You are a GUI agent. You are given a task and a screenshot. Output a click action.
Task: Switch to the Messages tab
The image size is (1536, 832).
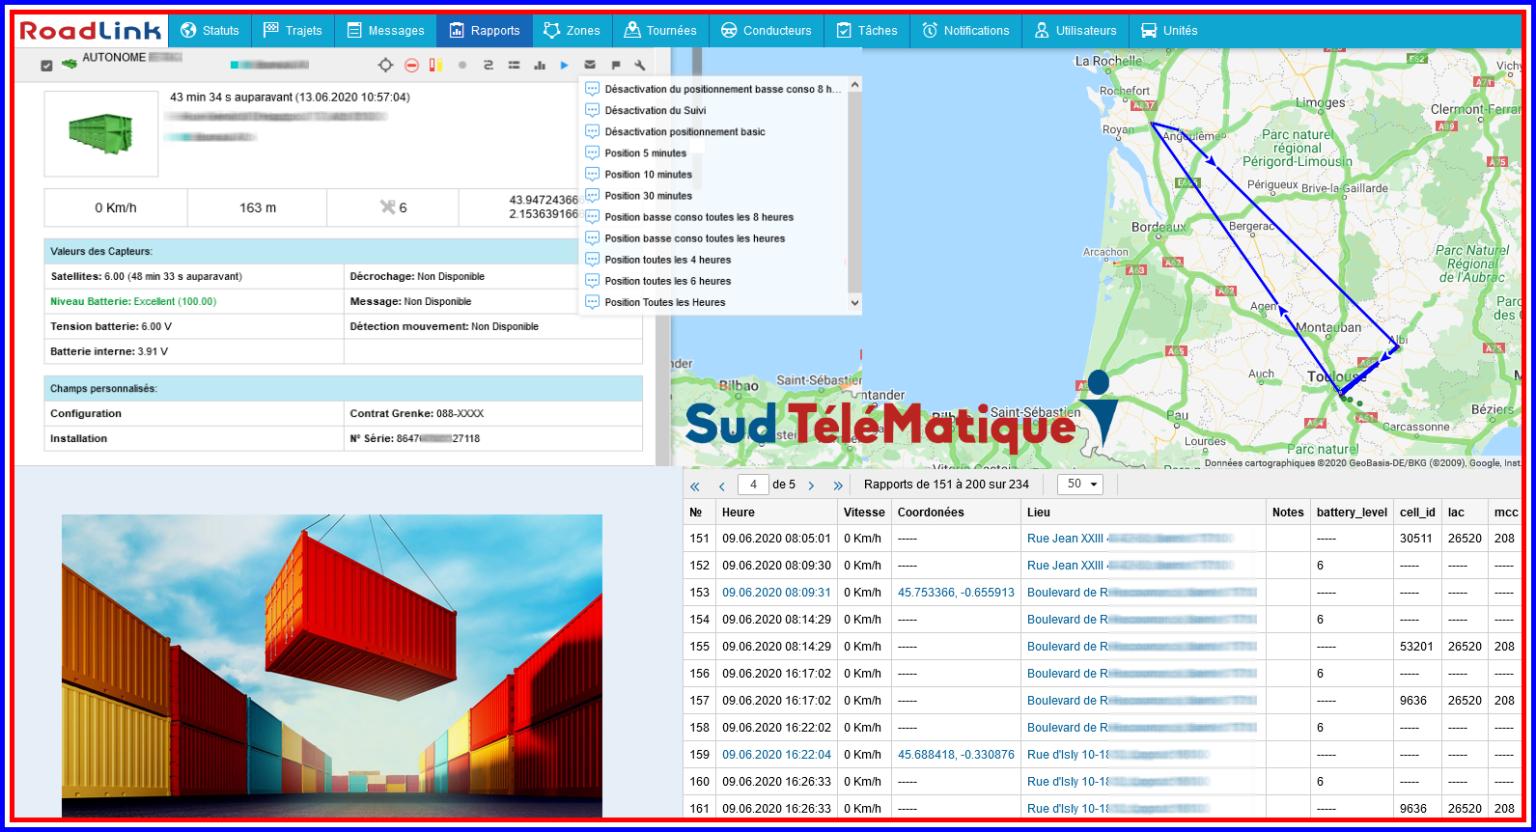(385, 31)
